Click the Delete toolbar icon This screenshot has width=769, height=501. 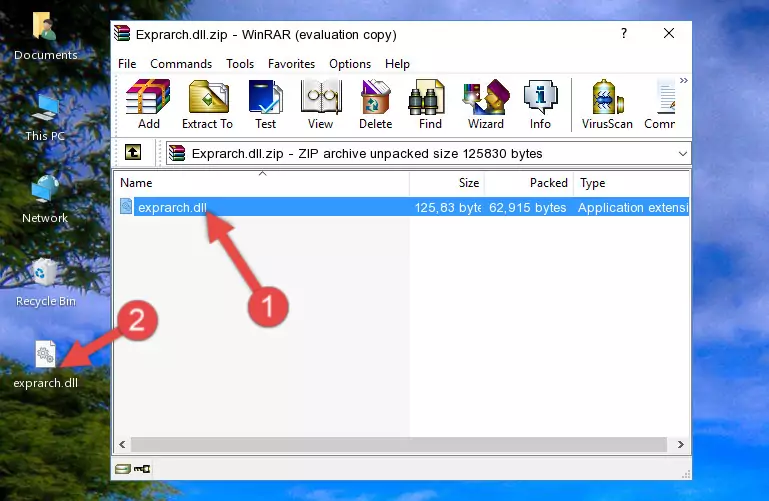(376, 104)
